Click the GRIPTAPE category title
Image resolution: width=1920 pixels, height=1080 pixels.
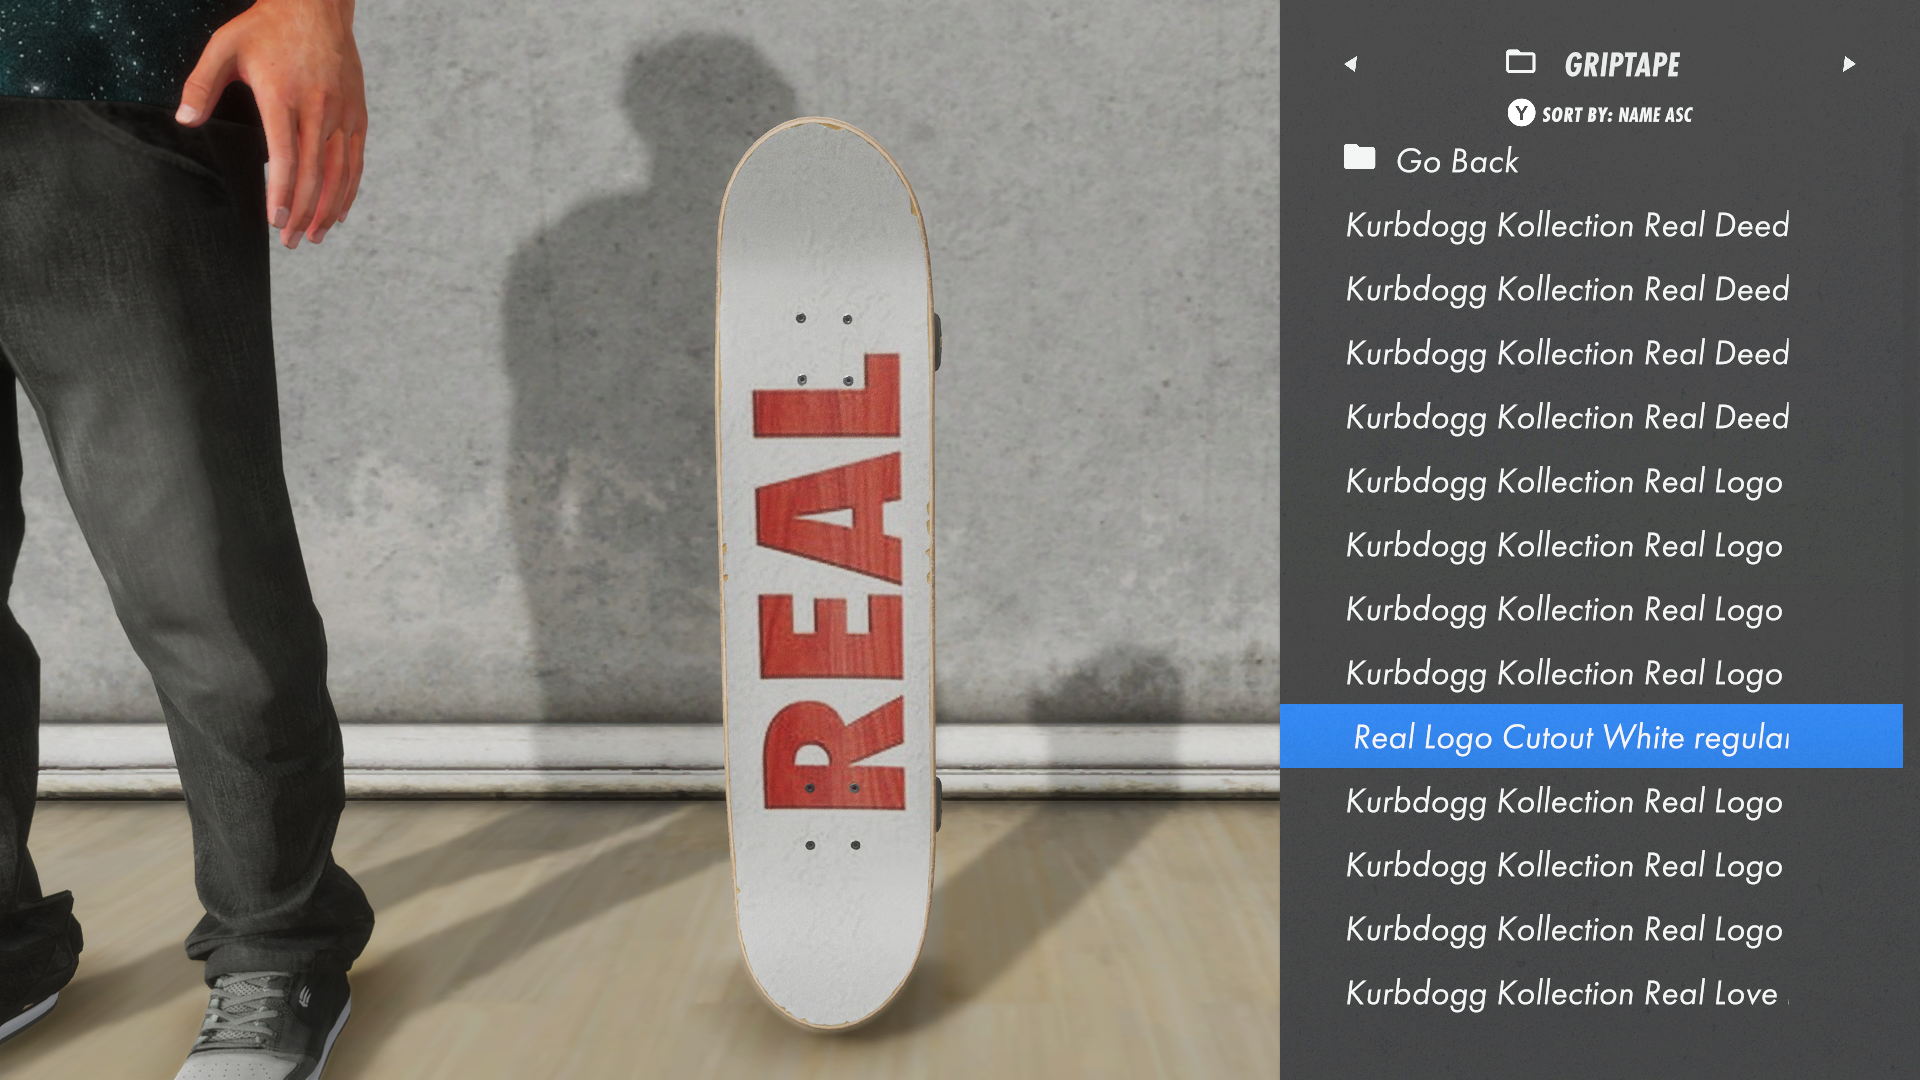click(1622, 65)
